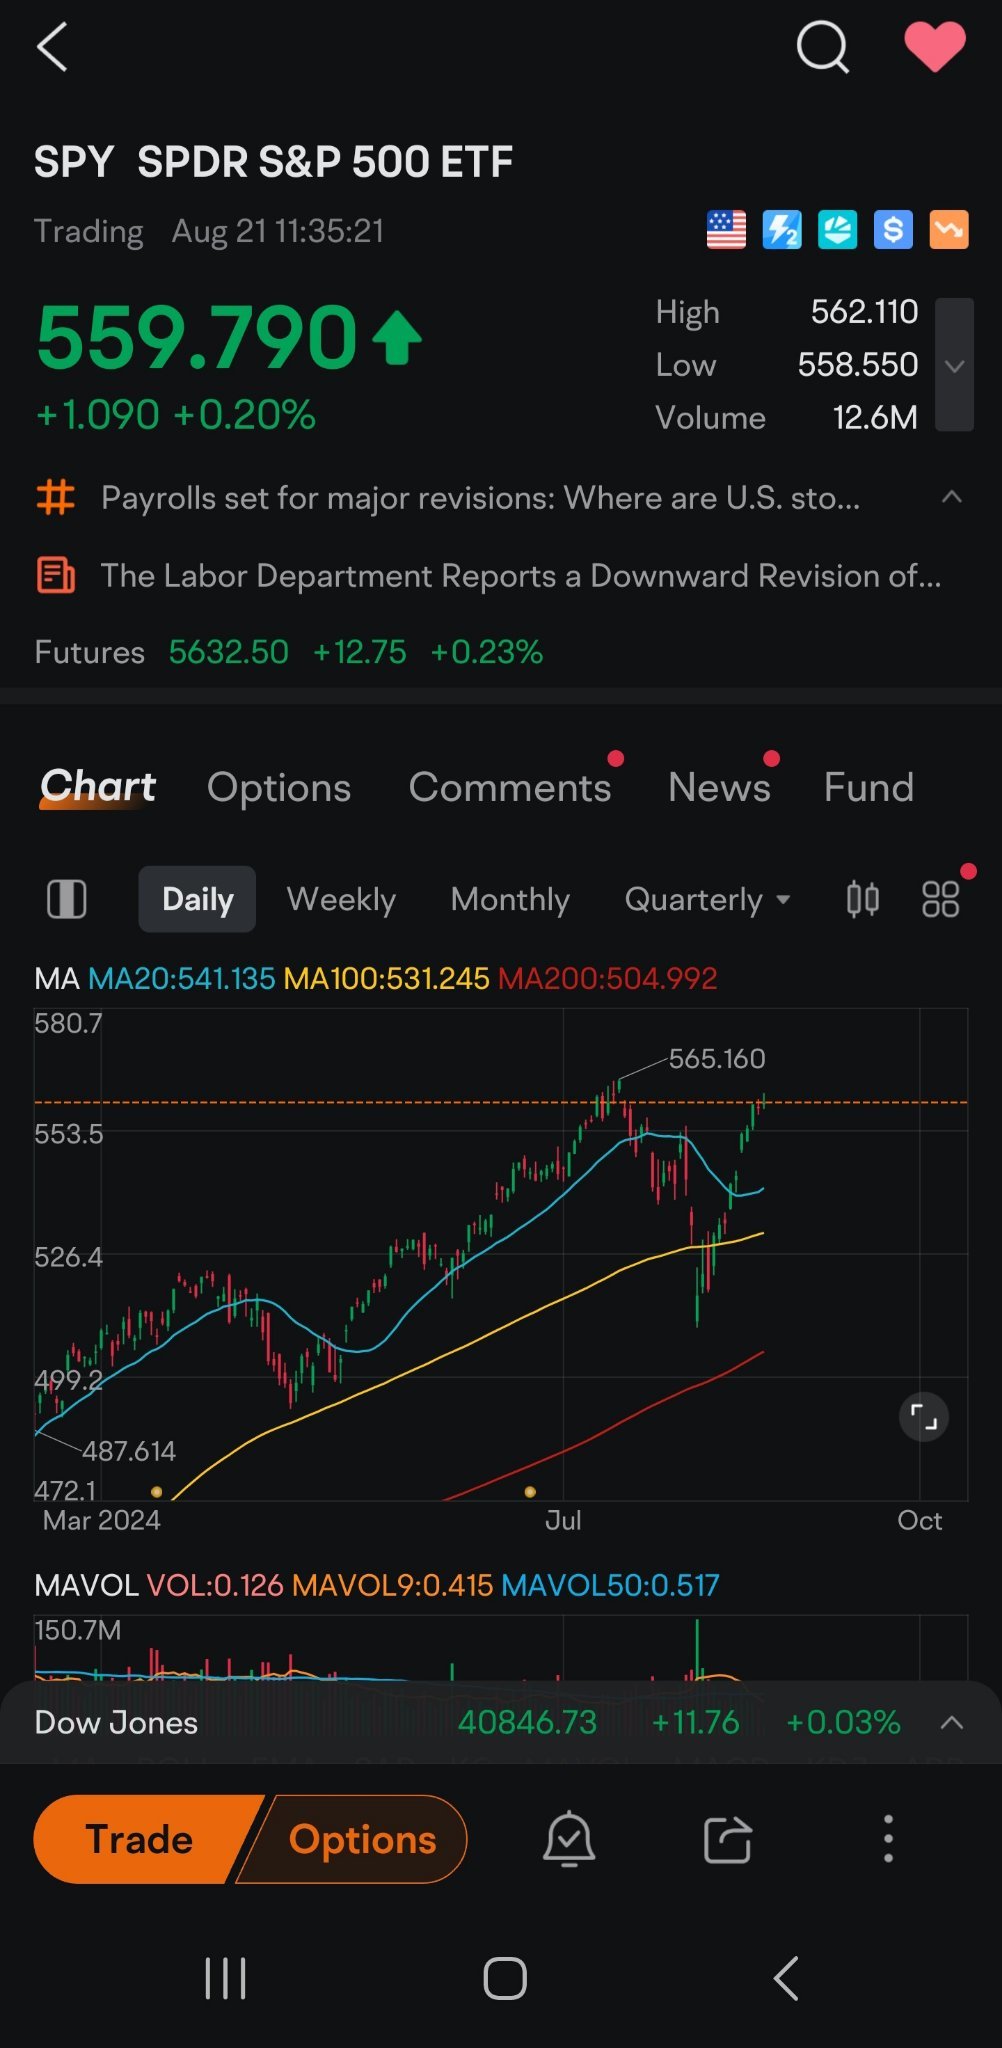Viewport: 1002px width, 2048px height.
Task: Tap the event dot near Jul
Action: (530, 1491)
